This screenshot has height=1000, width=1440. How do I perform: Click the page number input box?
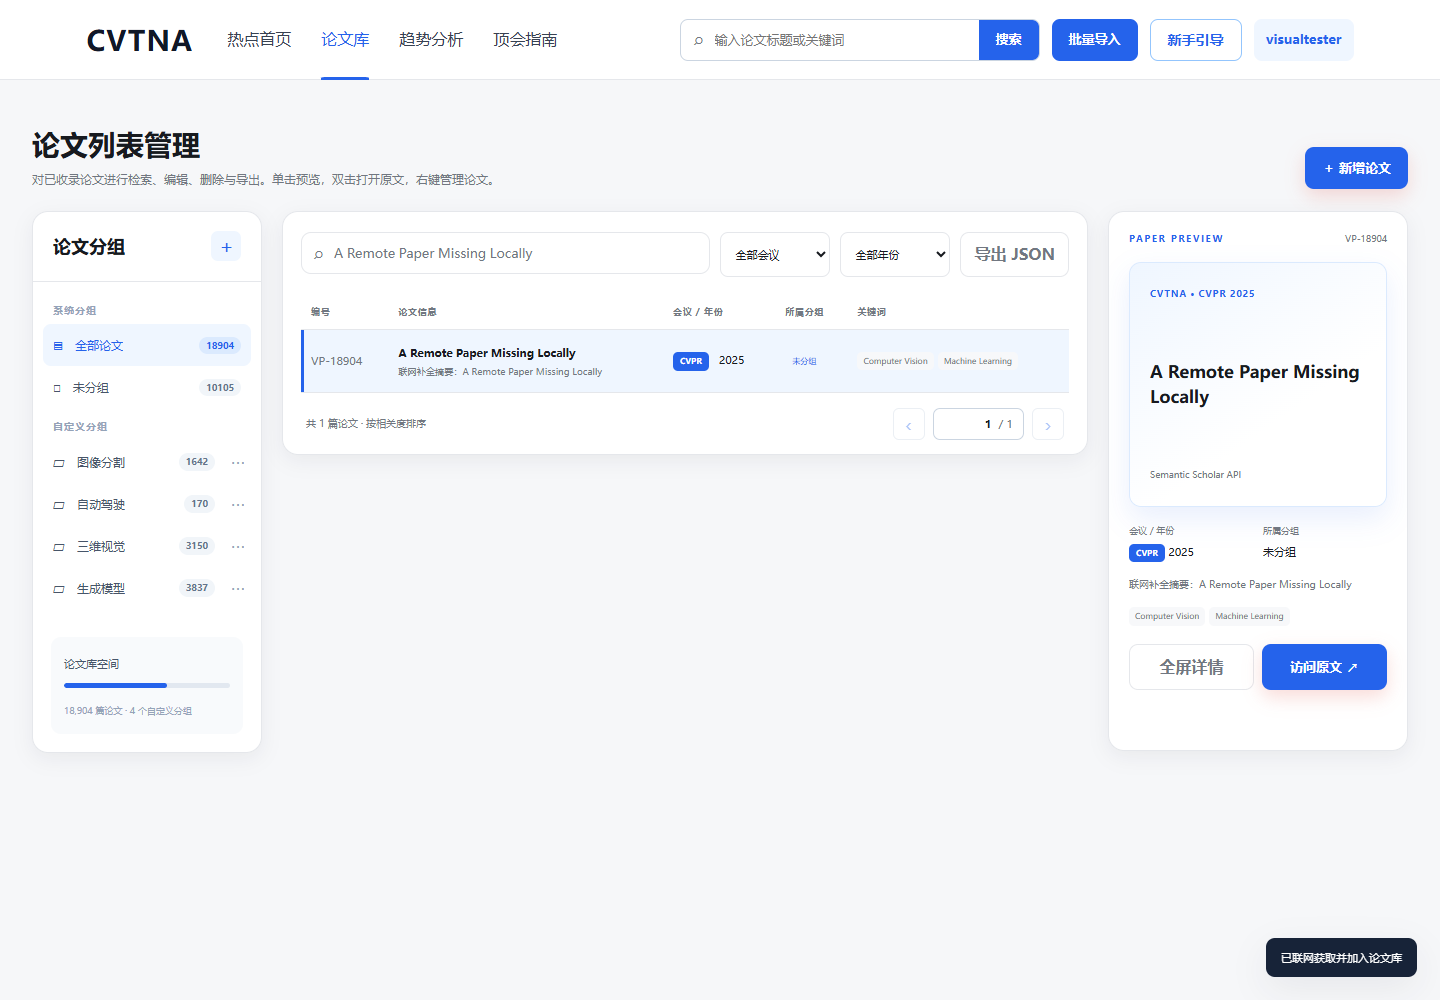[979, 424]
